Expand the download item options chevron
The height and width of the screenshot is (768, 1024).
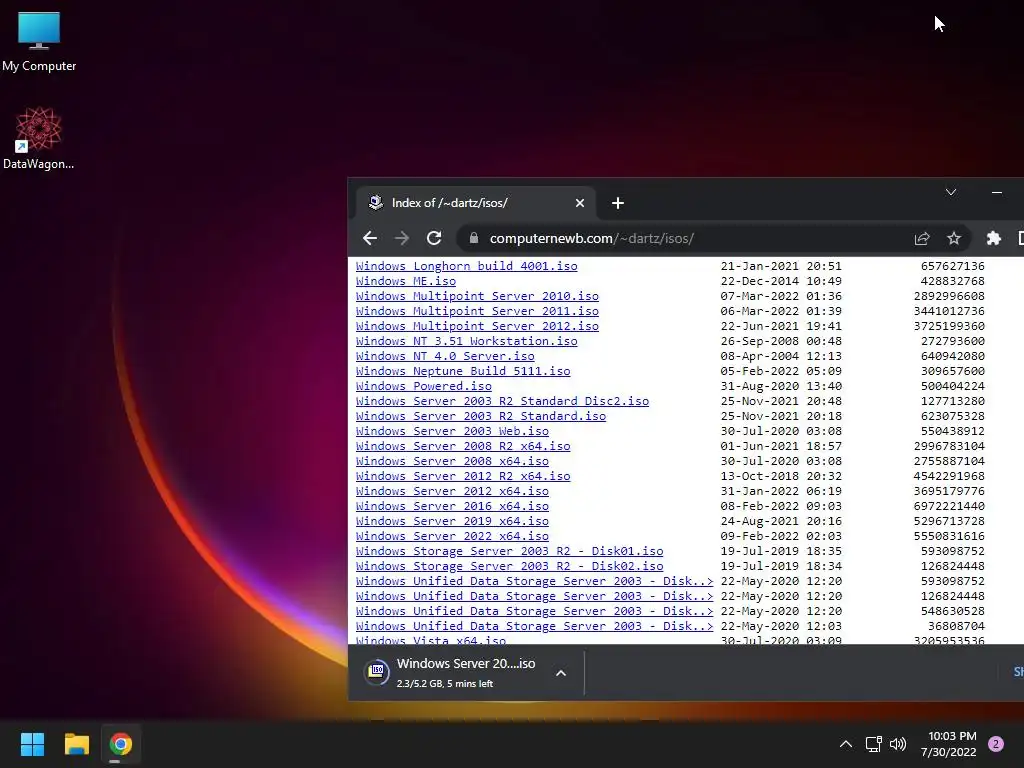coord(560,673)
